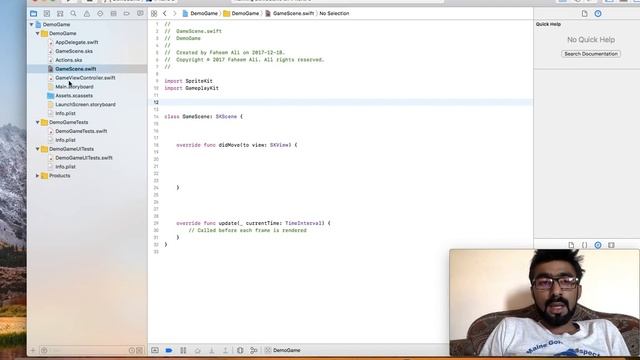
Task: Open the Source Control navigator
Action: pyautogui.click(x=47, y=13)
